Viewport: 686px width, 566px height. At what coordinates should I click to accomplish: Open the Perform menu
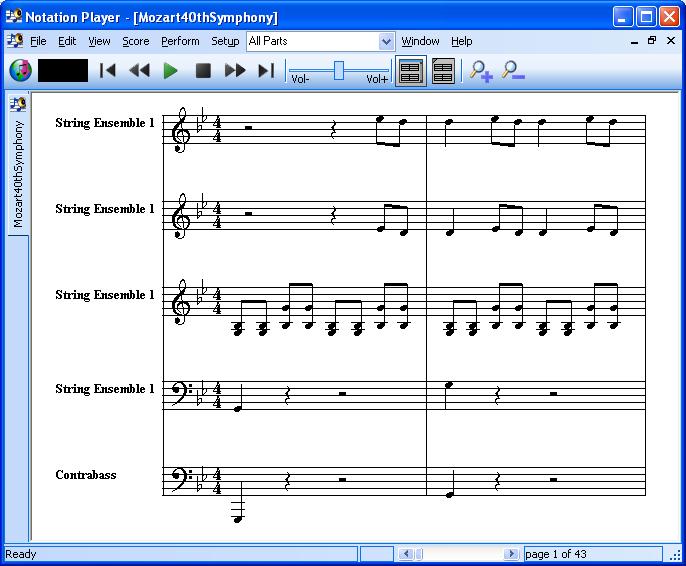point(180,41)
